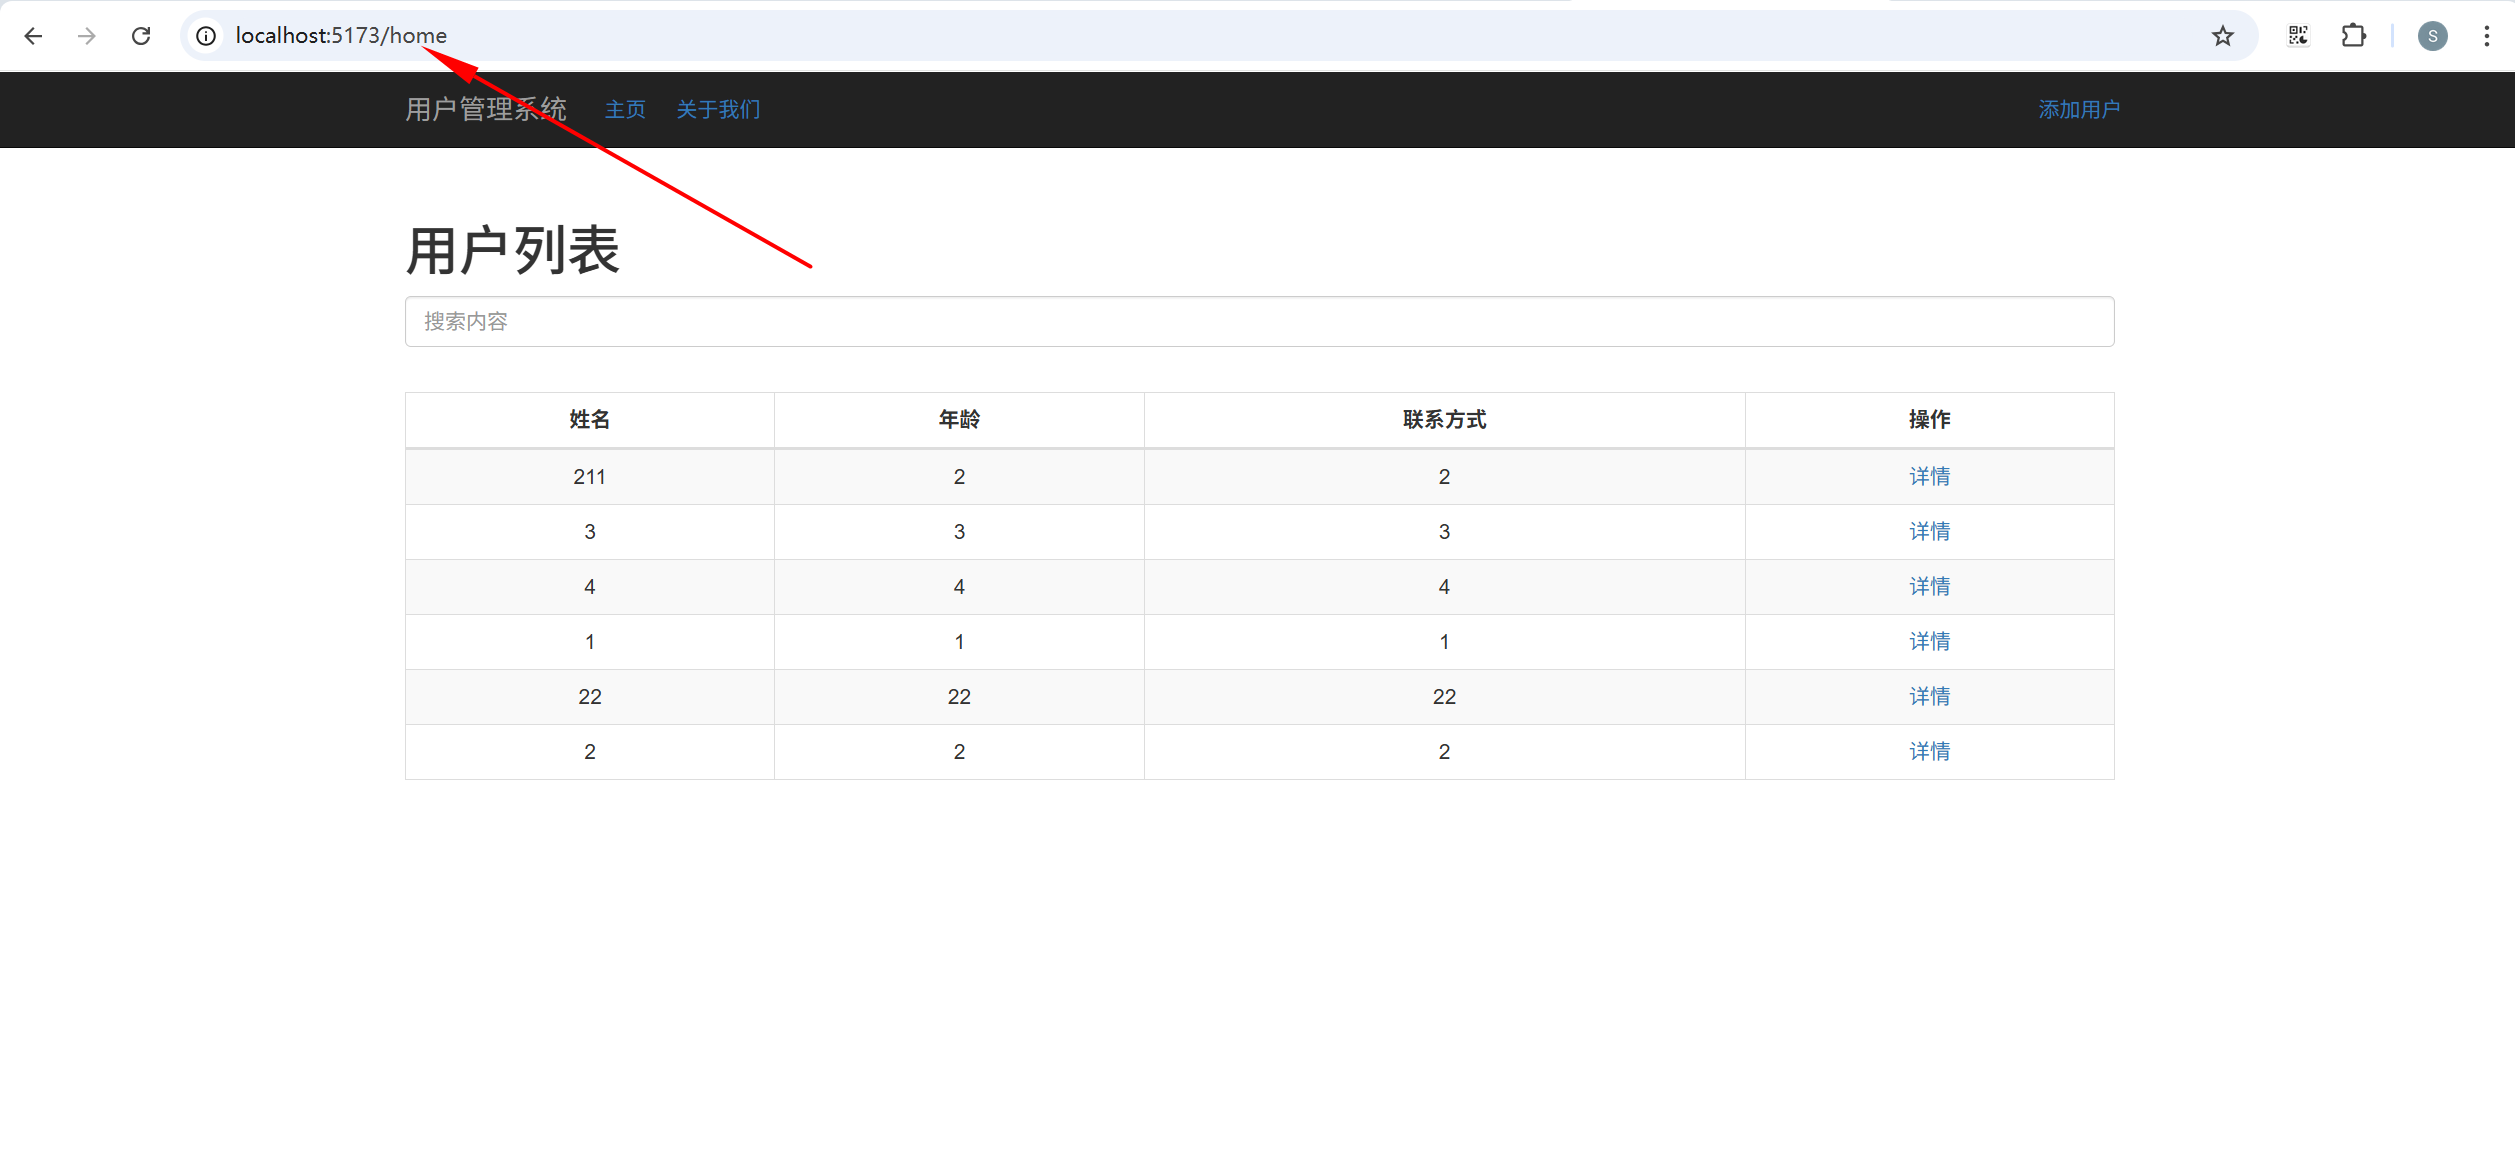Open the QR code icon in toolbar

[2298, 37]
